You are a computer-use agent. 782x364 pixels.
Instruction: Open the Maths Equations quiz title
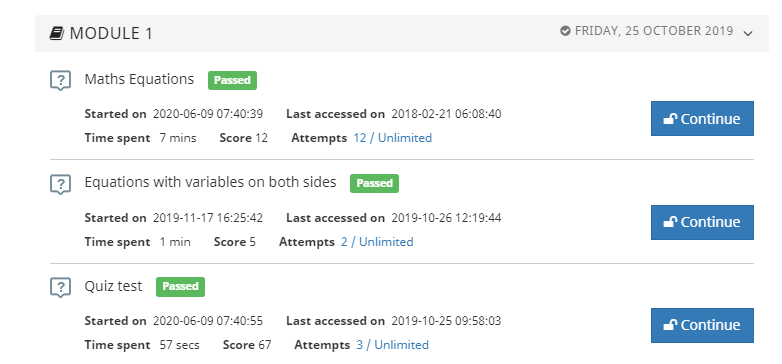pos(139,79)
